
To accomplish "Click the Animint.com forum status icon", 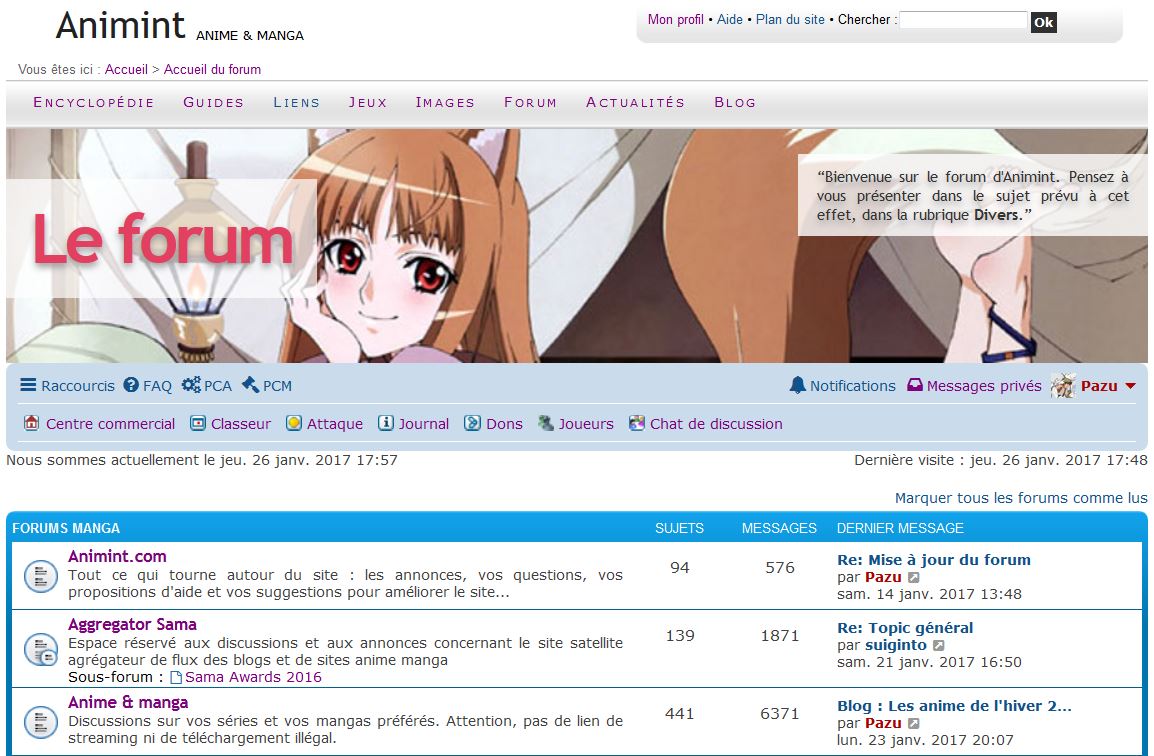I will pos(40,576).
